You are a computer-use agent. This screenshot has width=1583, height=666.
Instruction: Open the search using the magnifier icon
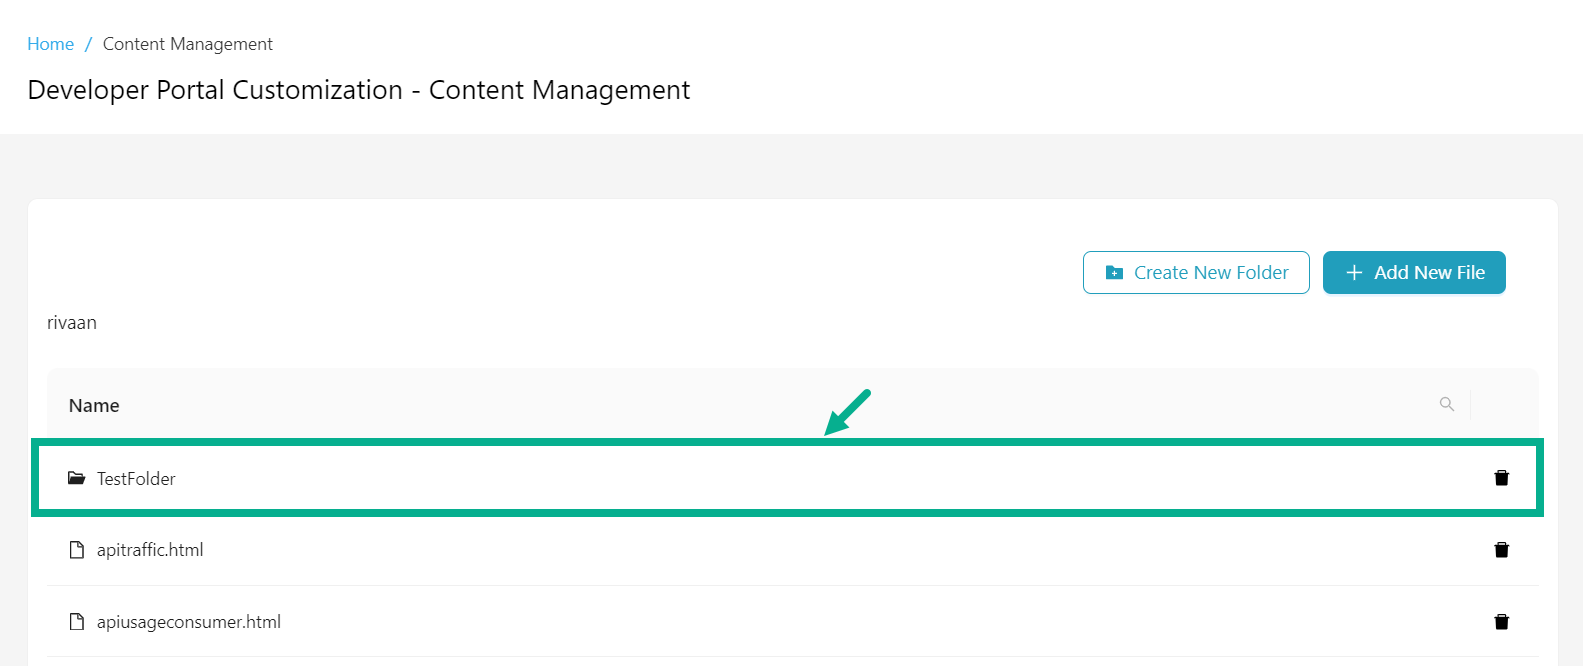click(x=1447, y=404)
